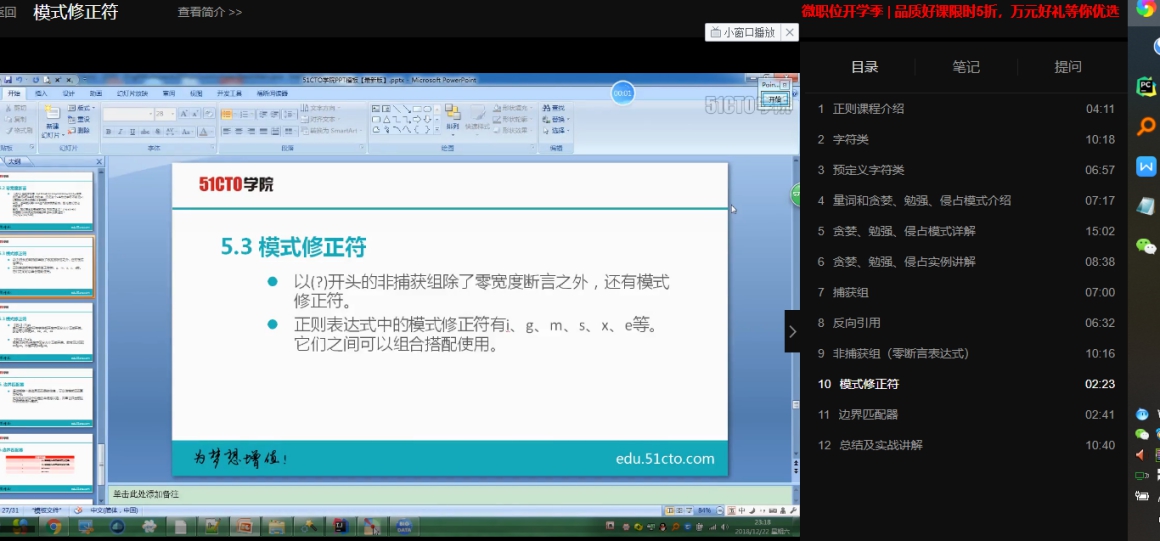Click the red 微职位开学季 promotion banner
1160x541 pixels.
[x=960, y=11]
